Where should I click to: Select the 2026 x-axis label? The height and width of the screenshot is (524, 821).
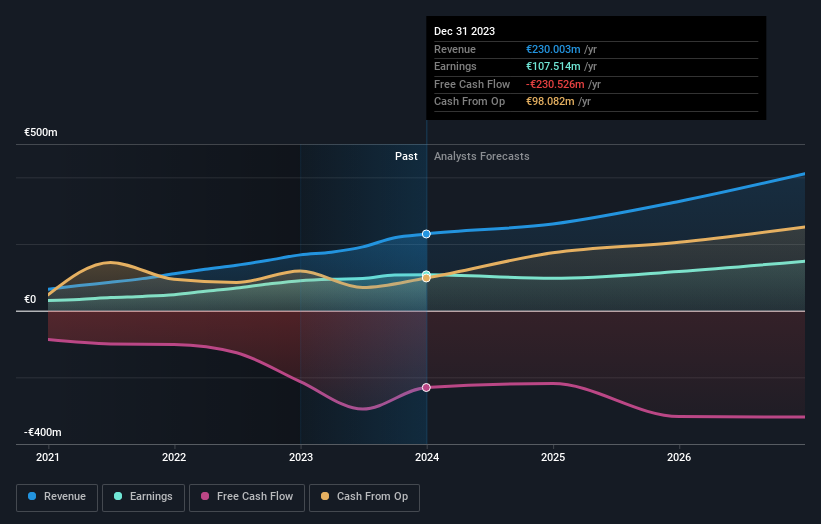click(679, 457)
